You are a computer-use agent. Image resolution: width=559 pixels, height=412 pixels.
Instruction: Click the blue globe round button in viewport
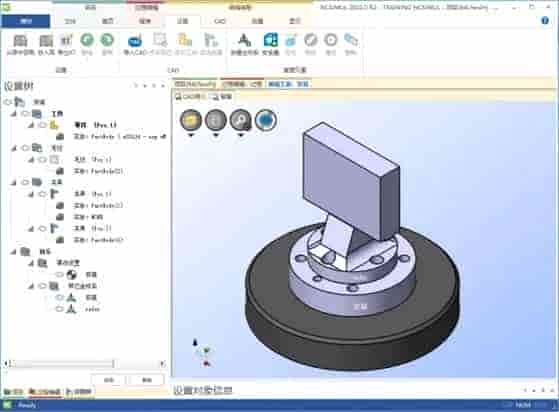pyautogui.click(x=266, y=120)
